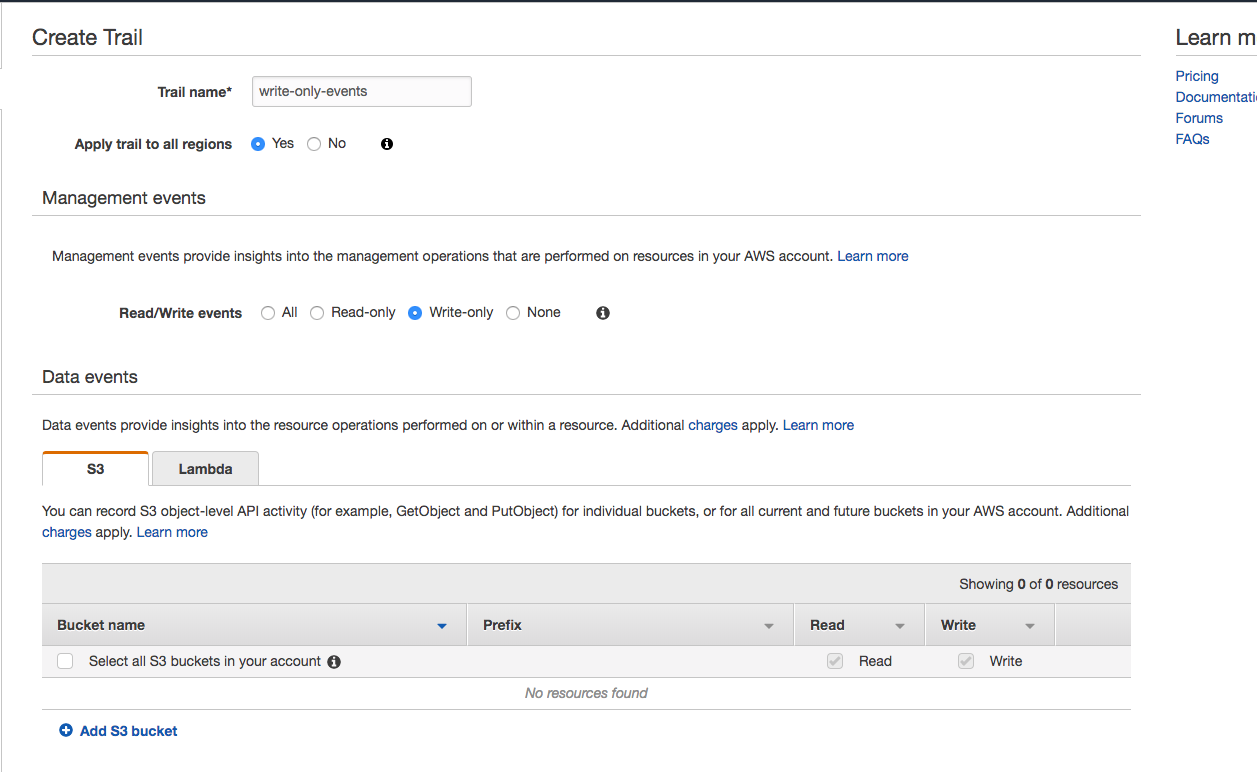This screenshot has height=772, width=1257.
Task: Switch to the Lambda tab
Action: click(205, 468)
